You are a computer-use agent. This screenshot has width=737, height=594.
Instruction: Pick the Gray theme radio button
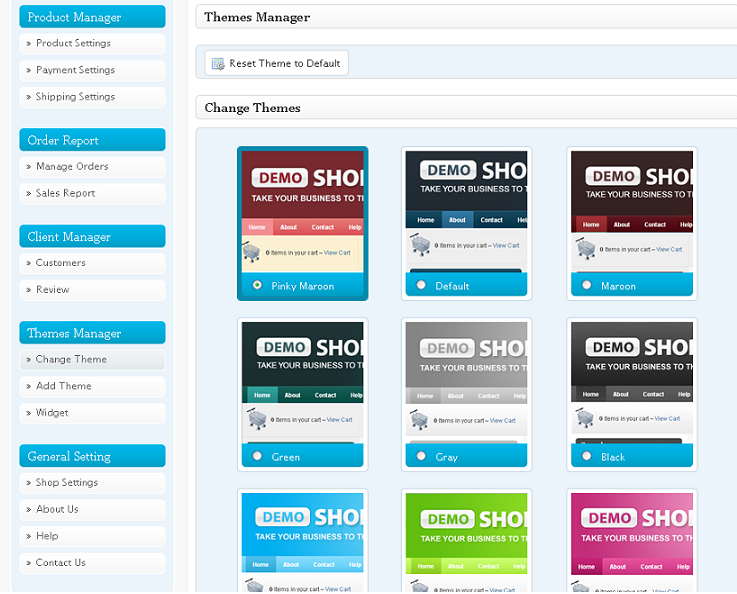pos(421,456)
